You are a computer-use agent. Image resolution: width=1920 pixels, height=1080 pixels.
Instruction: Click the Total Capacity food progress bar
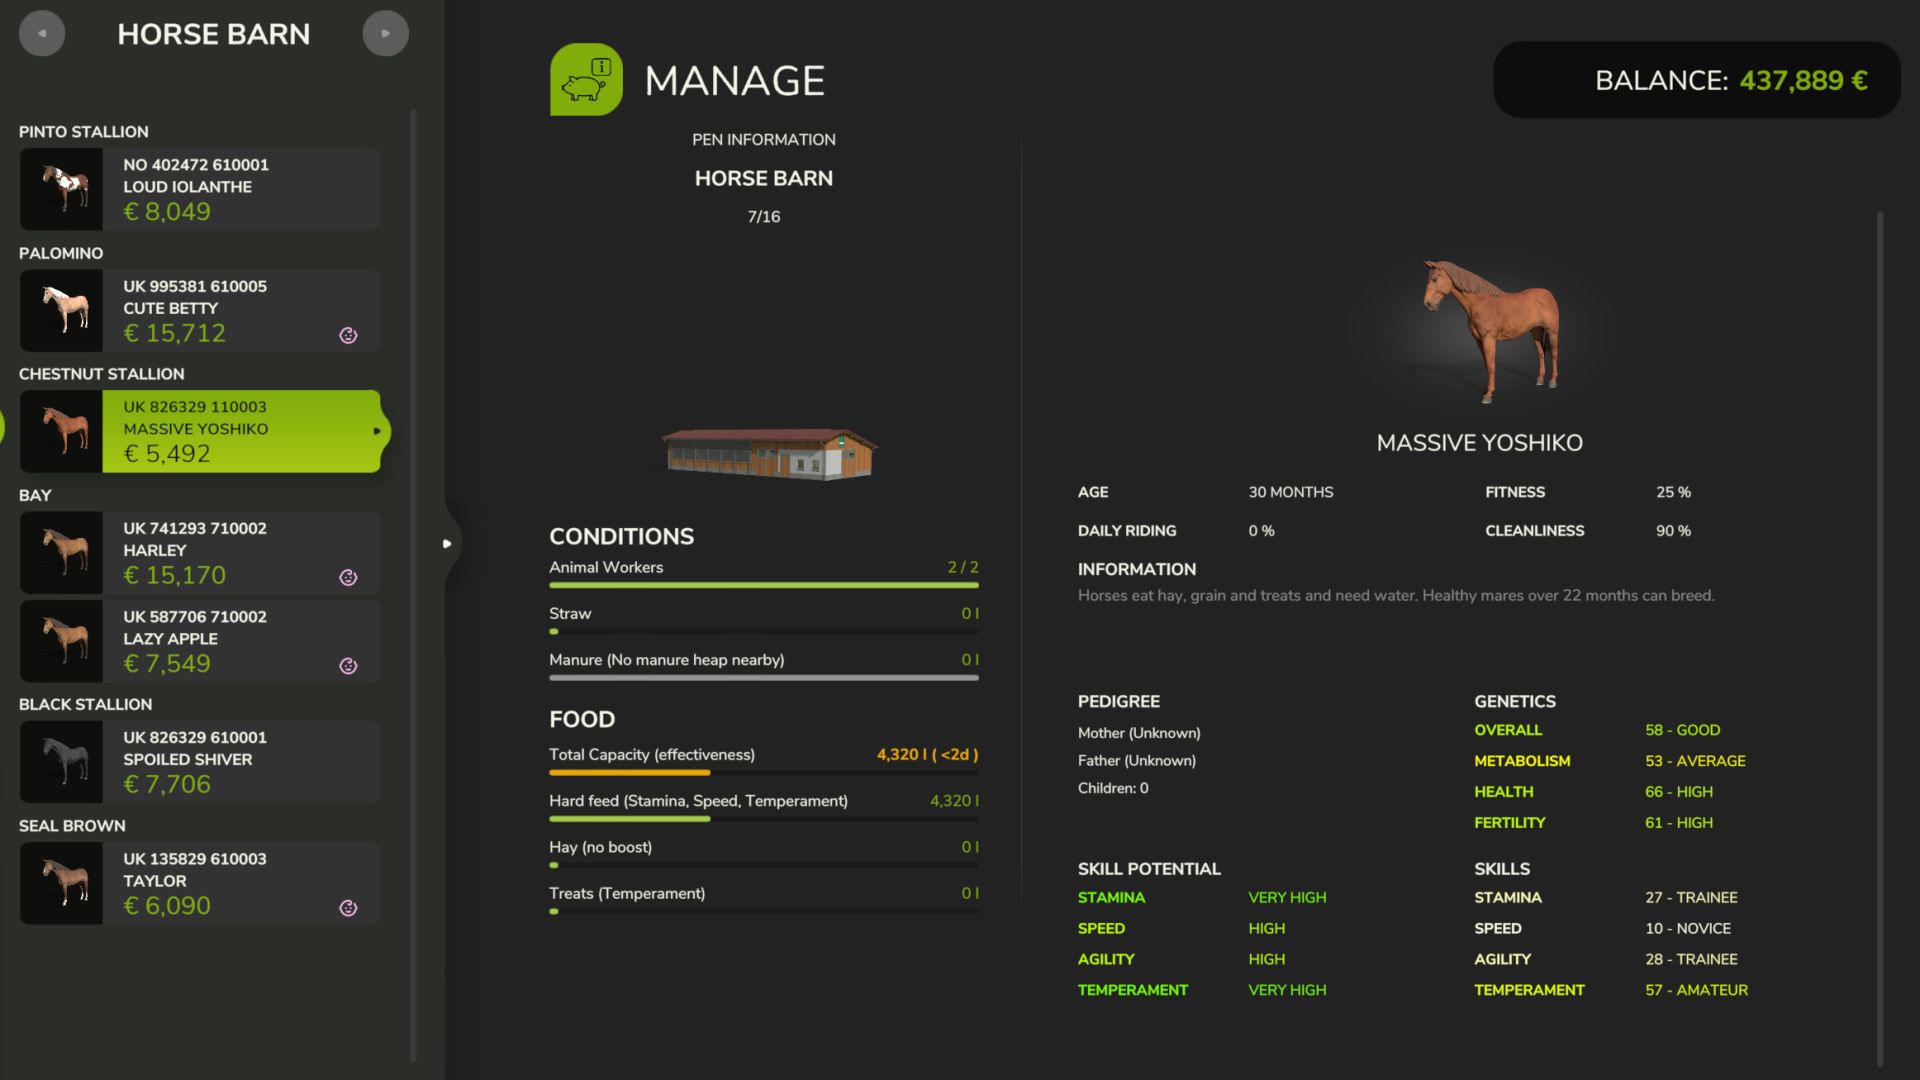pyautogui.click(x=764, y=772)
